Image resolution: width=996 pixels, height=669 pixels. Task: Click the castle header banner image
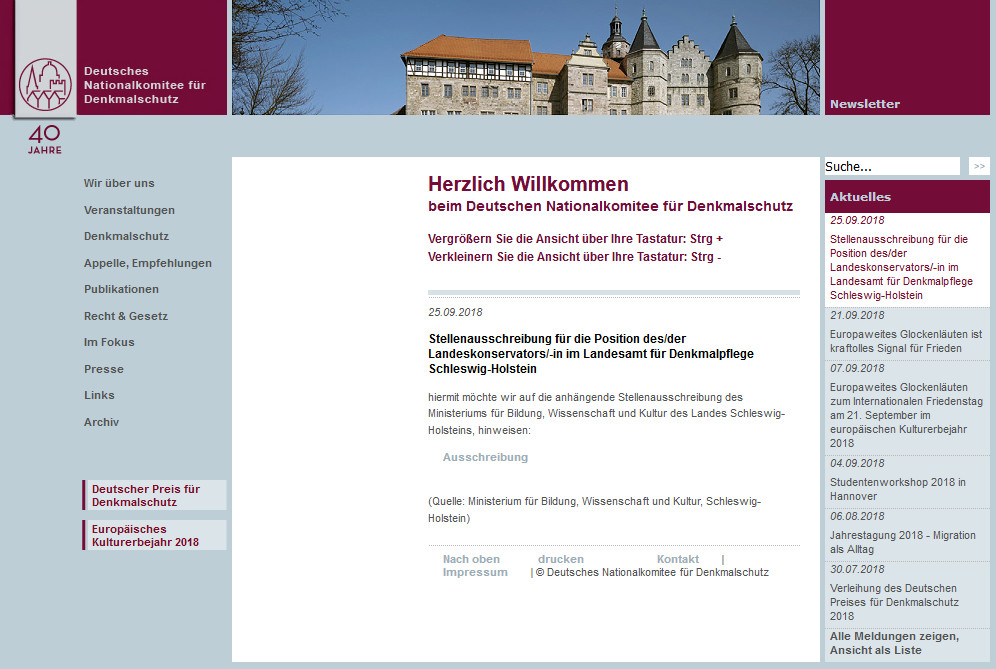[x=526, y=57]
